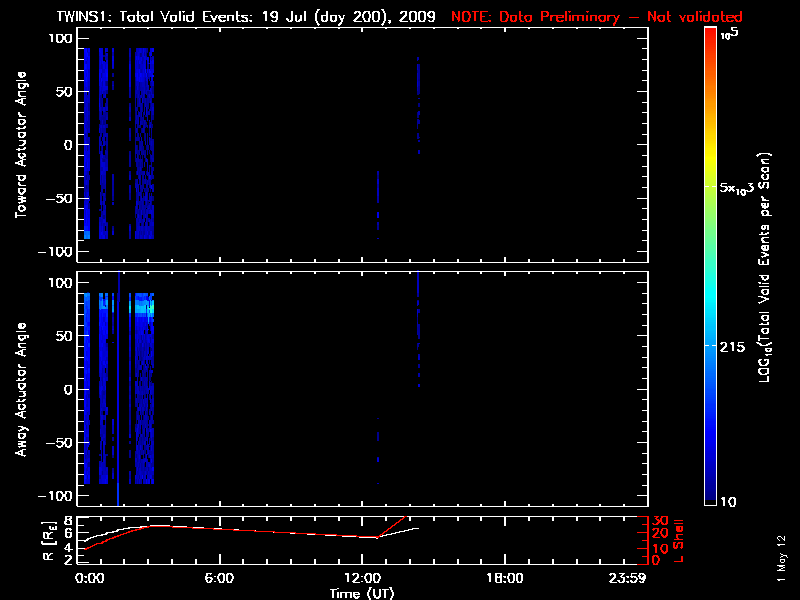Select the Away Actuator Angle axis label
Screen dimensions: 800x600
(x=20, y=390)
